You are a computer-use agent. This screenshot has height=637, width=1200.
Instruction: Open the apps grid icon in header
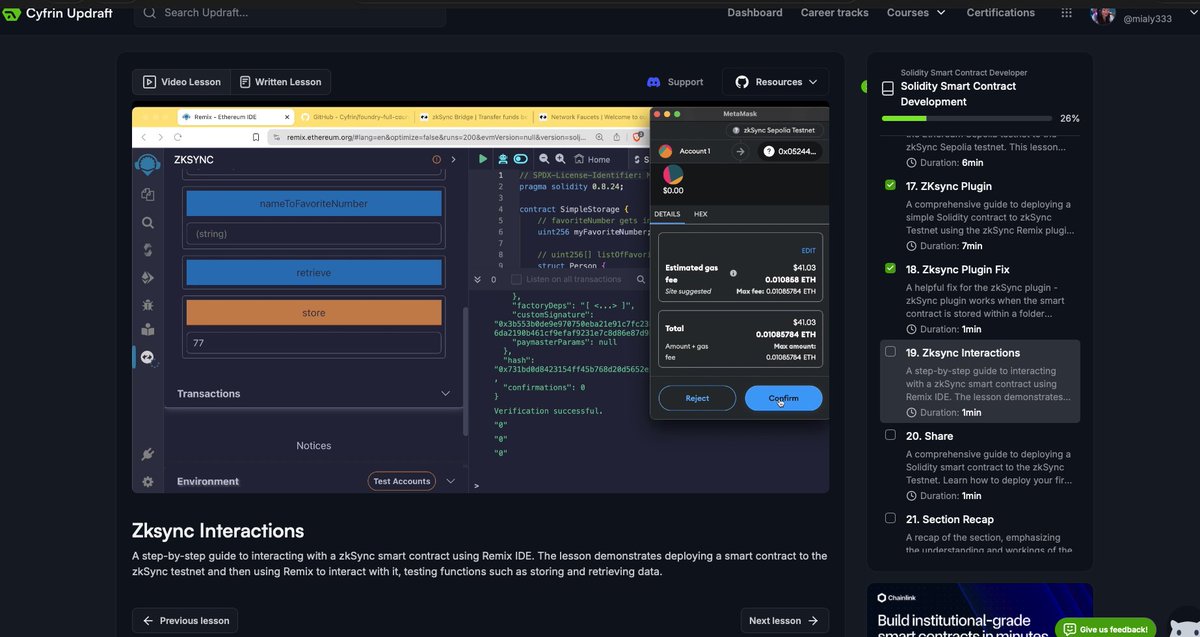coord(1067,13)
